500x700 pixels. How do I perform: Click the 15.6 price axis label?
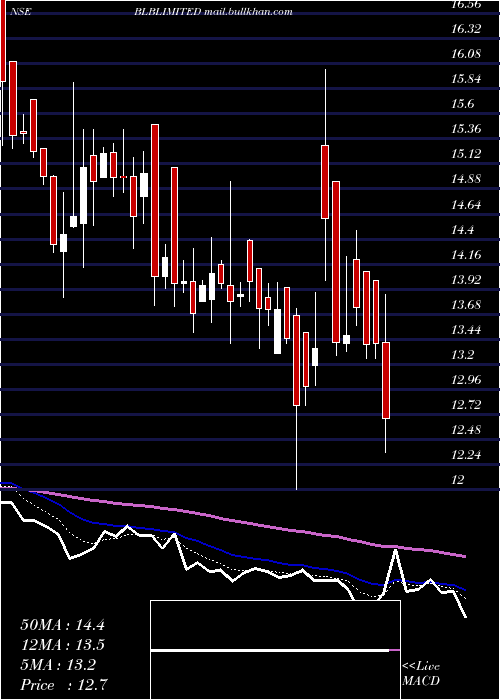[x=463, y=104]
